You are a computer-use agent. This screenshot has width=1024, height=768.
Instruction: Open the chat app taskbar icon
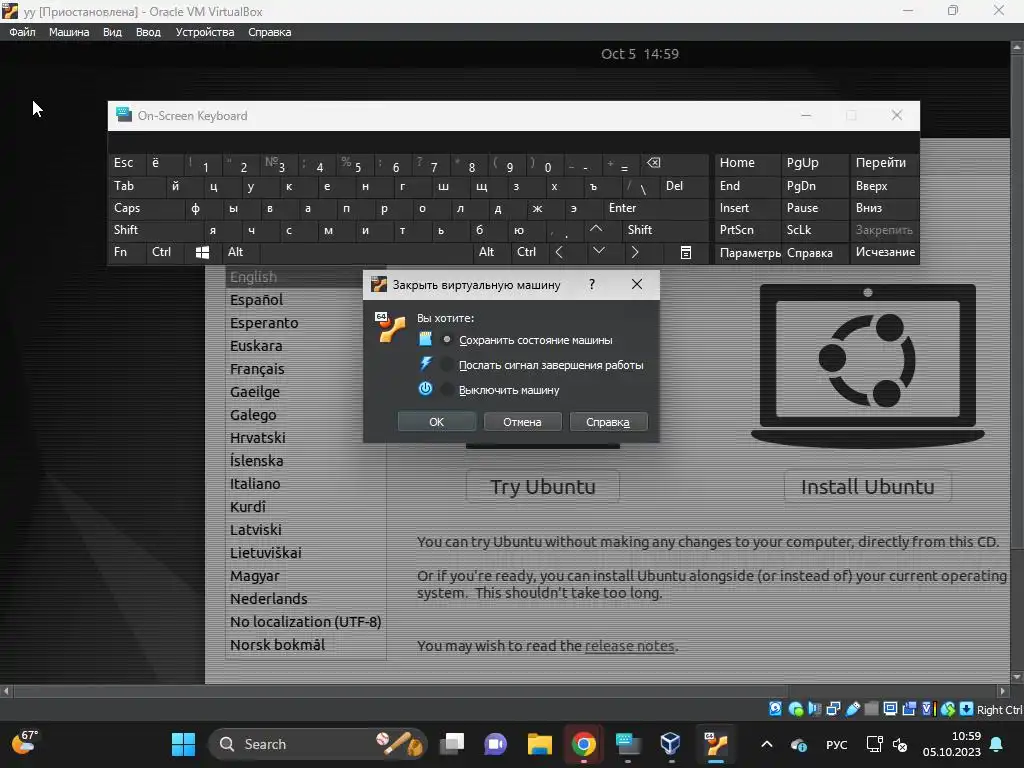click(496, 744)
